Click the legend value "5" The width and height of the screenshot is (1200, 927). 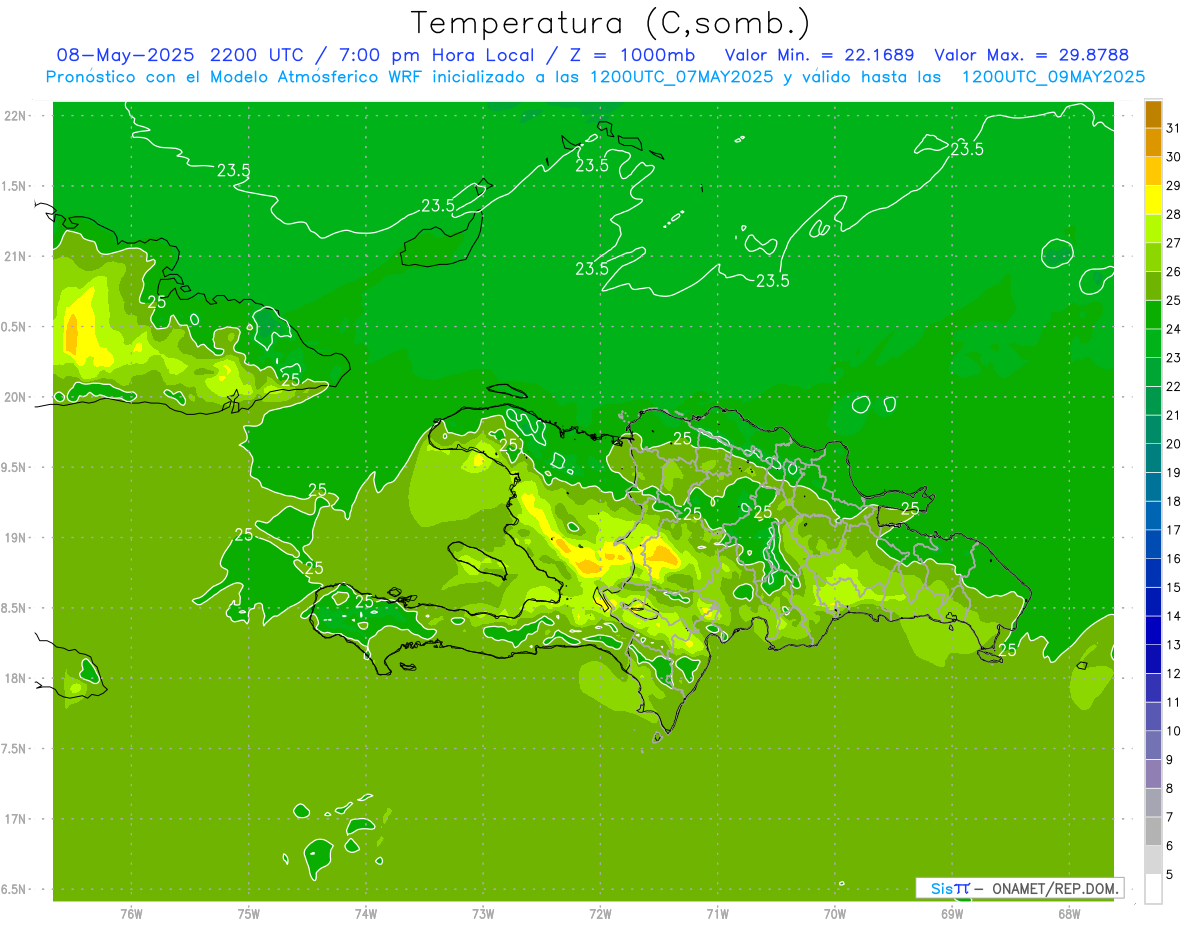click(x=1170, y=875)
